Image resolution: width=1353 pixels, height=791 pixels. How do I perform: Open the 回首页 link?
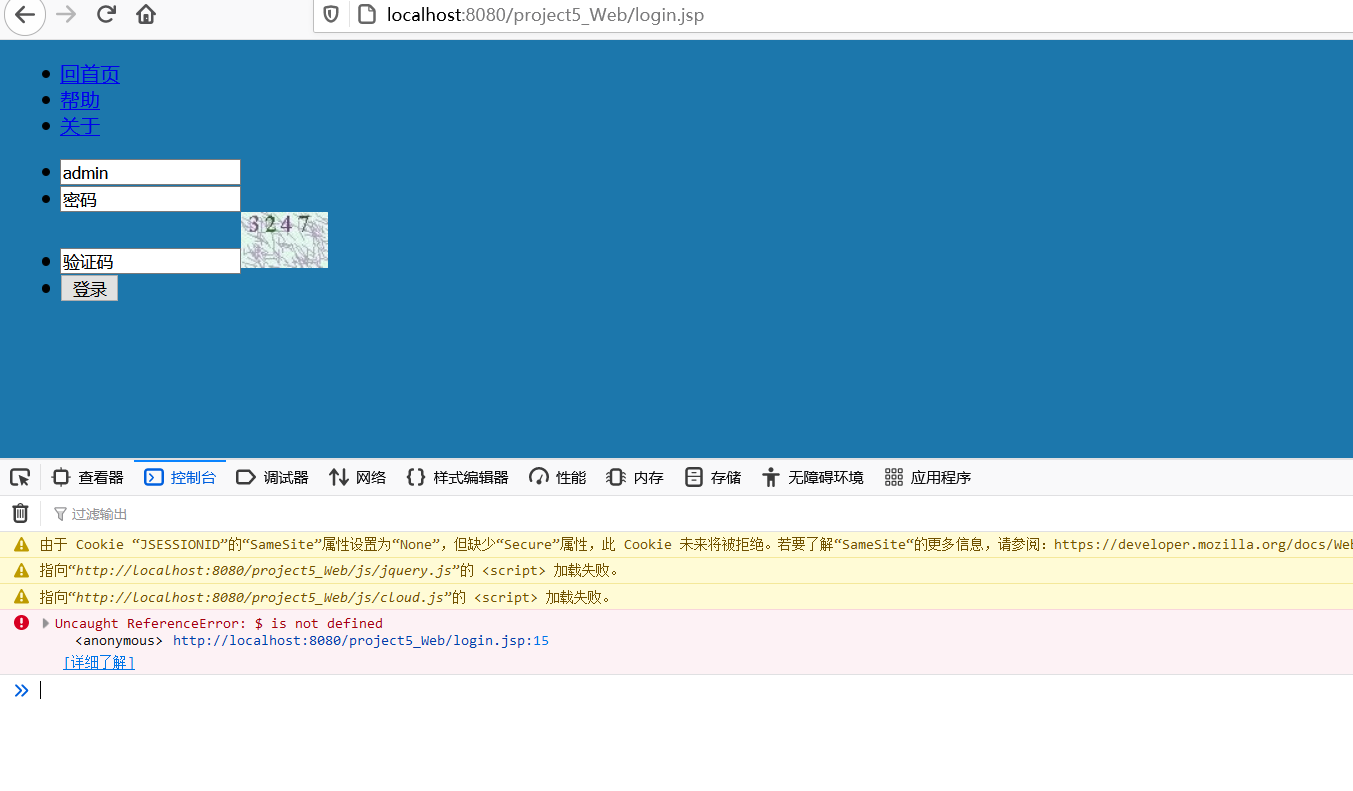(x=90, y=74)
